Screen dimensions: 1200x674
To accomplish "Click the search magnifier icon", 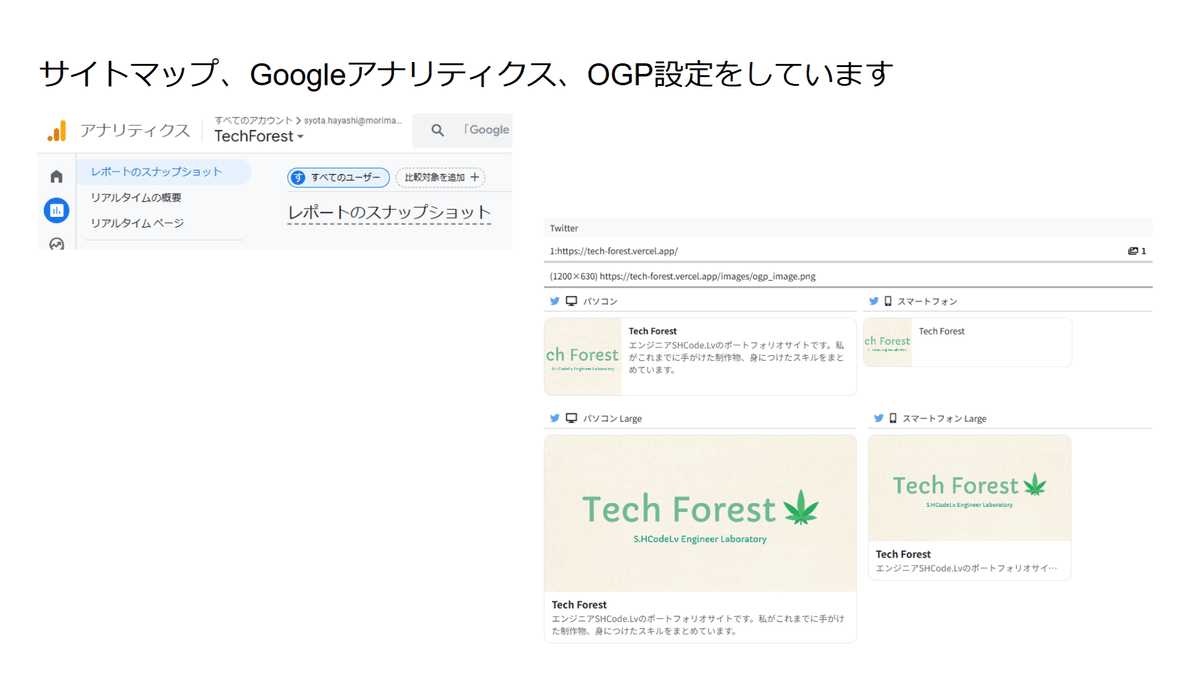I will point(437,130).
